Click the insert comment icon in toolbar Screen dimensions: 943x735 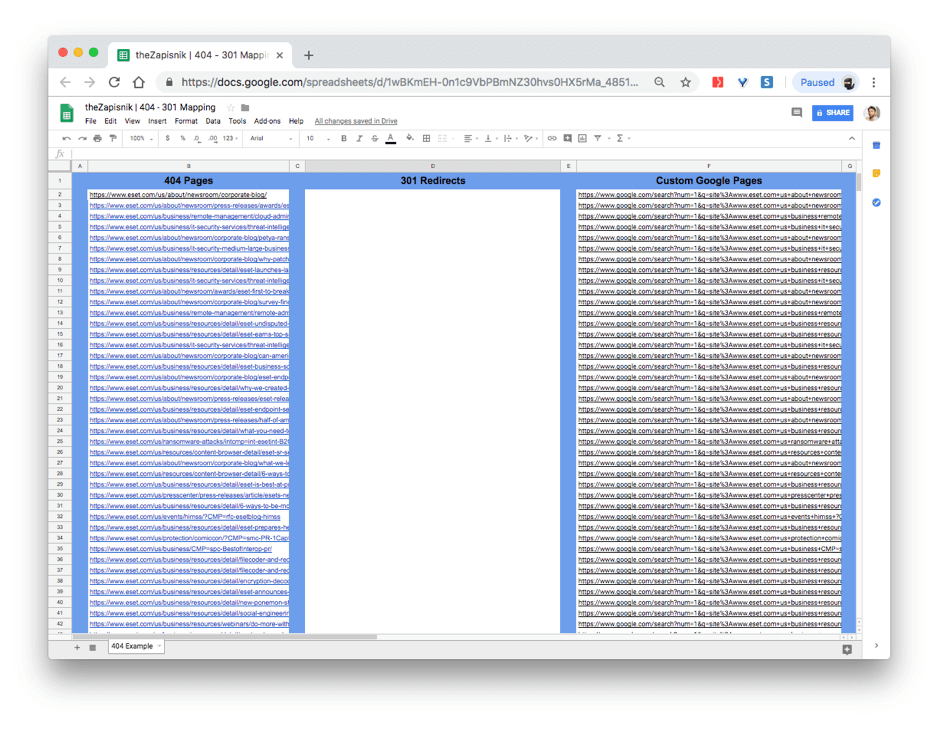pyautogui.click(x=567, y=138)
